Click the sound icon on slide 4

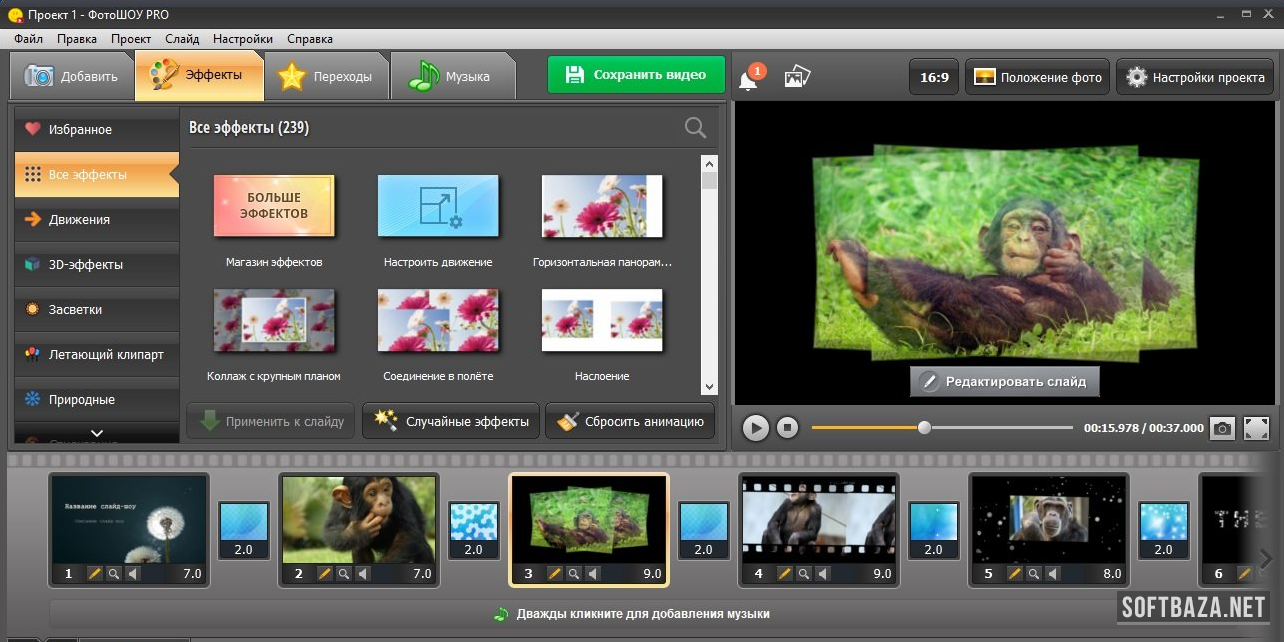coord(822,574)
